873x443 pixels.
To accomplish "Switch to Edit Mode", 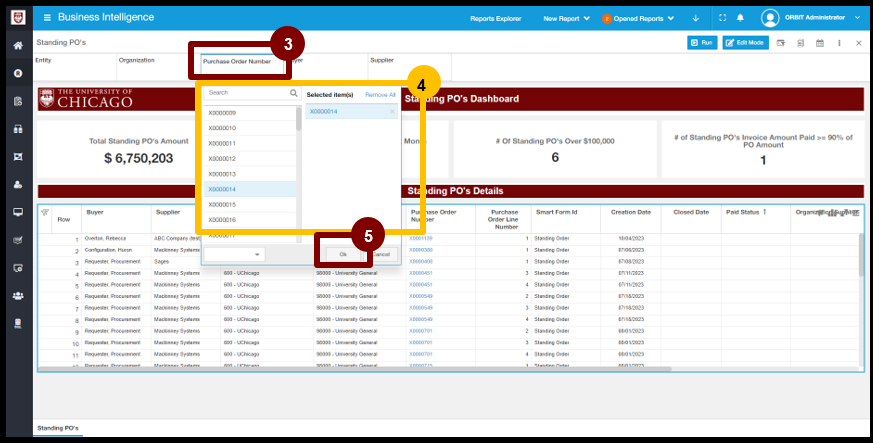I will pyautogui.click(x=746, y=43).
